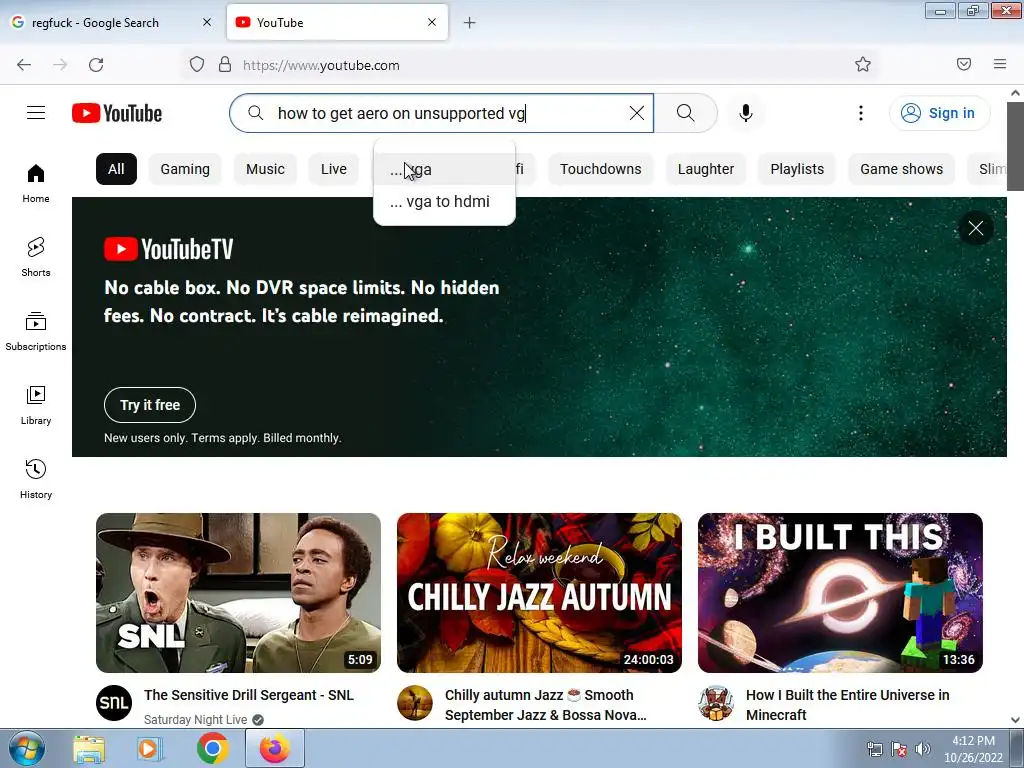Viewport: 1024px width, 768px height.
Task: Click the taskbar clock showing 4:12 PM
Action: [x=973, y=749]
